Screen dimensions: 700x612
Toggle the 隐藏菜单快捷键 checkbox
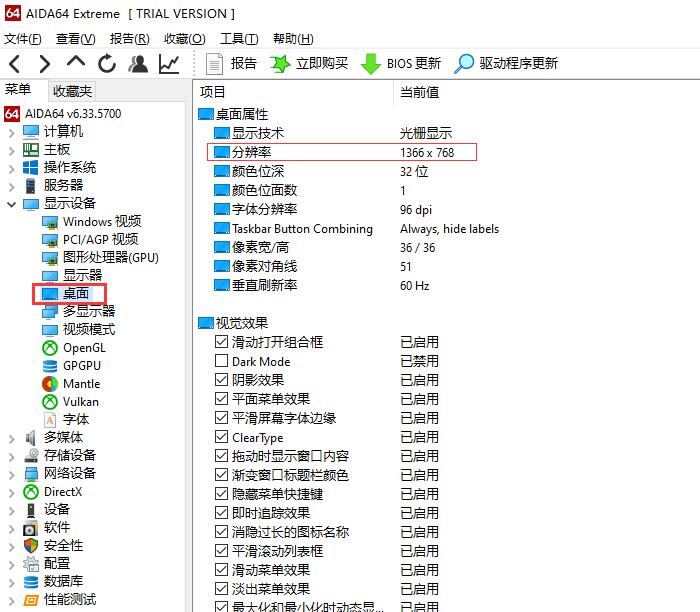tap(221, 494)
